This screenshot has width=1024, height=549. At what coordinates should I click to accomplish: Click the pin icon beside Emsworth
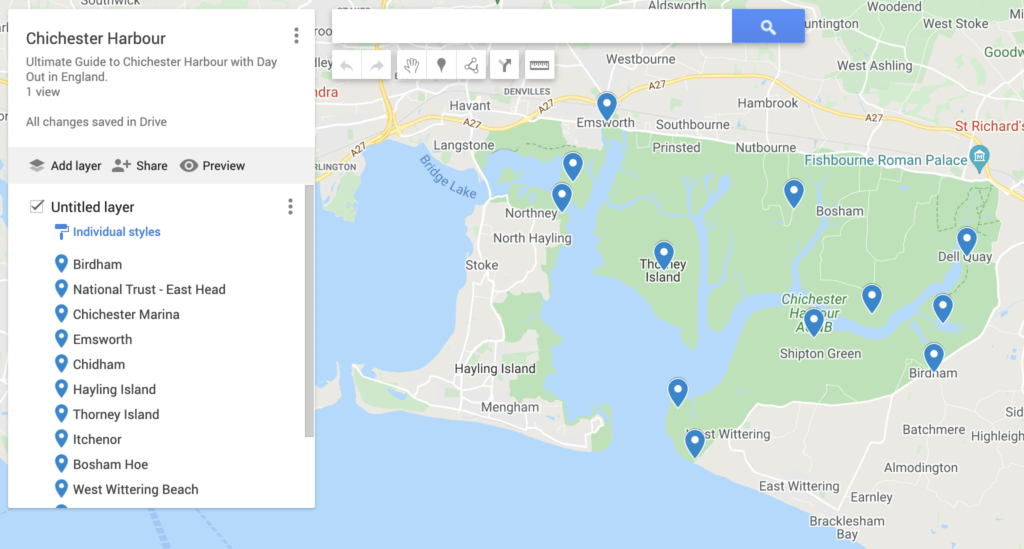coord(61,338)
